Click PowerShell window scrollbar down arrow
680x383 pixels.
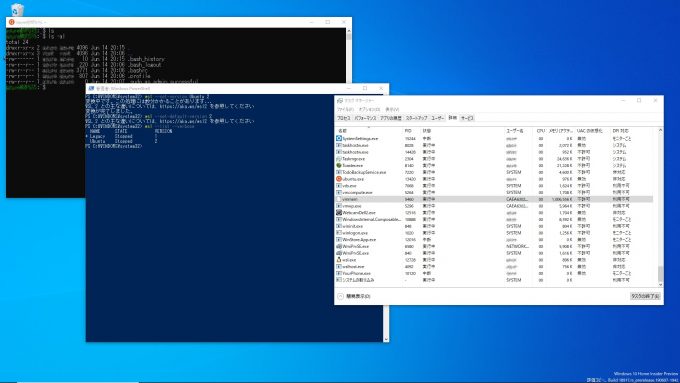(386, 339)
